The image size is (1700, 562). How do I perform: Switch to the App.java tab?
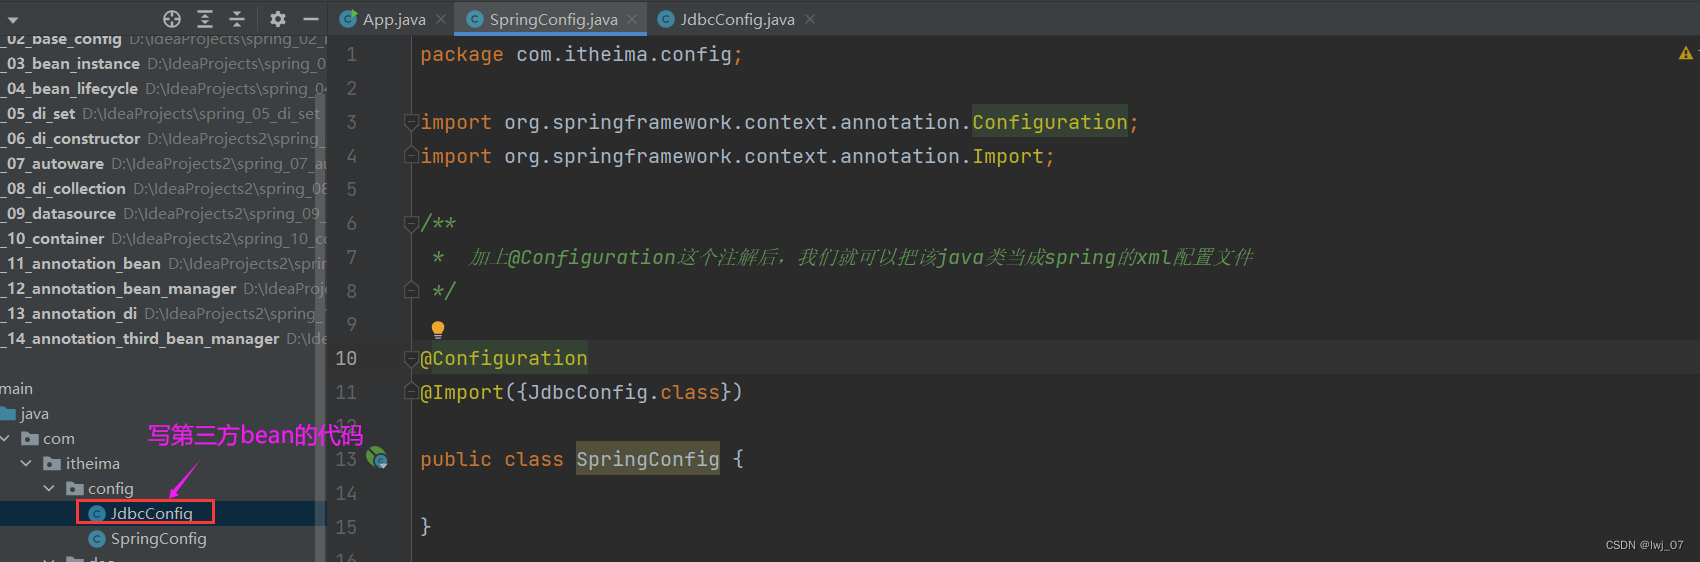(393, 19)
